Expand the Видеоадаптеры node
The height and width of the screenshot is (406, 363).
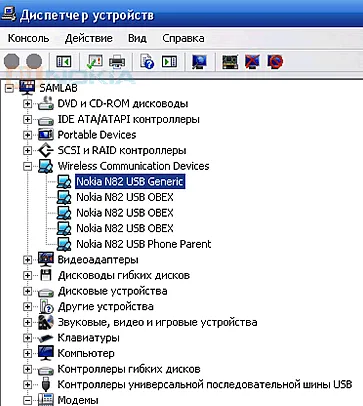pos(28,260)
